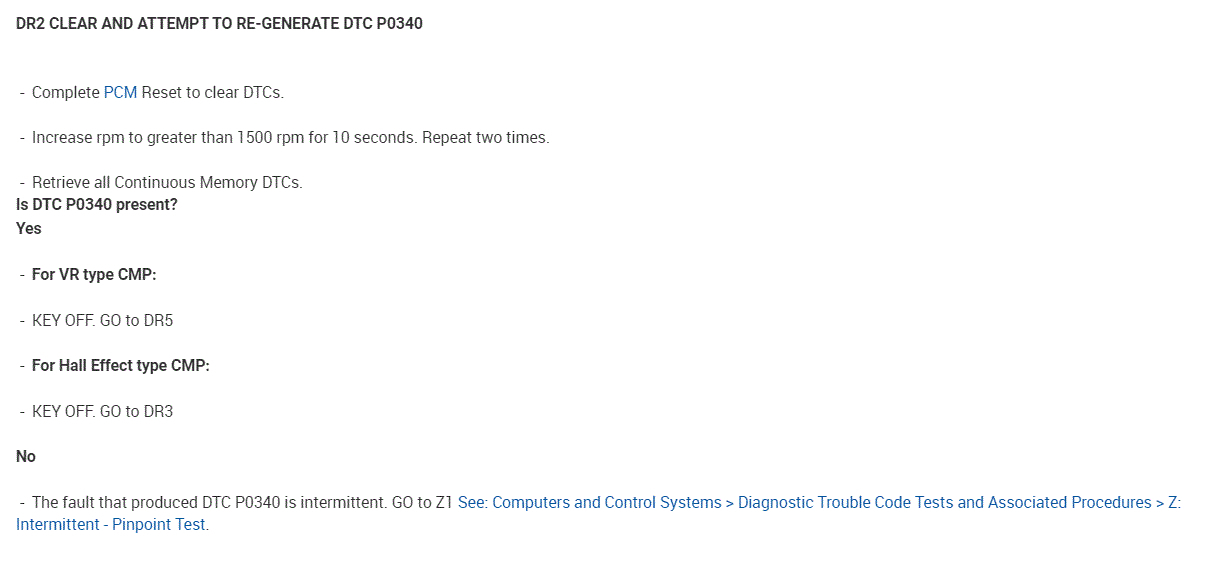Click the DR2 Clear and Attempt heading

pyautogui.click(x=219, y=23)
